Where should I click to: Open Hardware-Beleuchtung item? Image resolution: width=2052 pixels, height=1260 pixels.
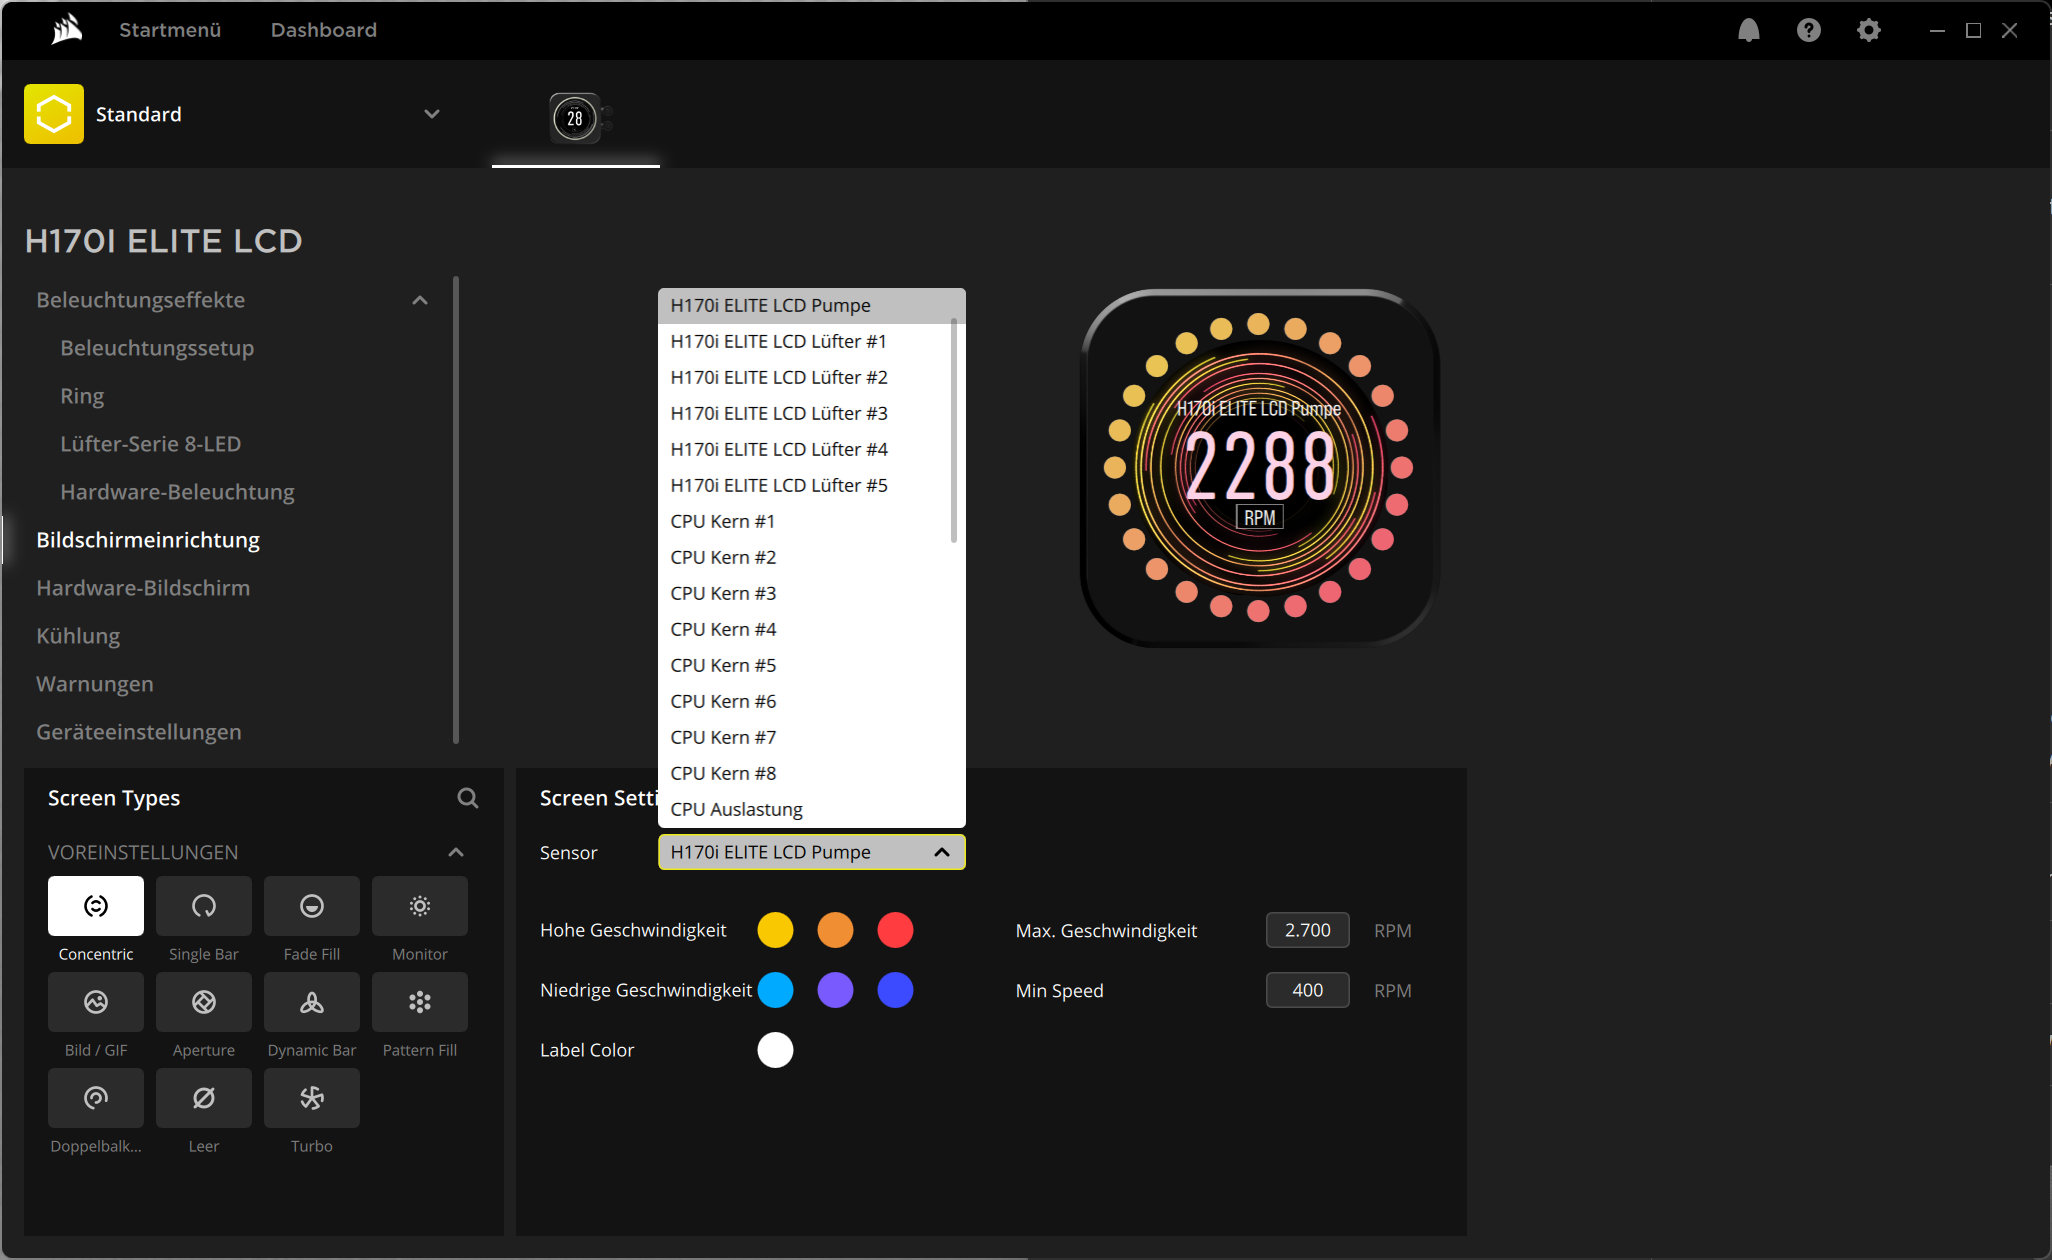[177, 492]
